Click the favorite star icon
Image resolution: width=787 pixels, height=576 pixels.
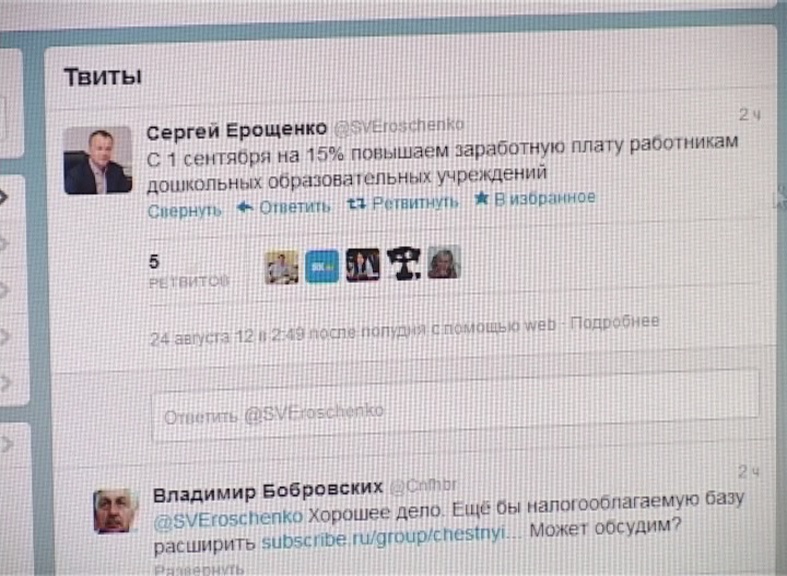[481, 199]
